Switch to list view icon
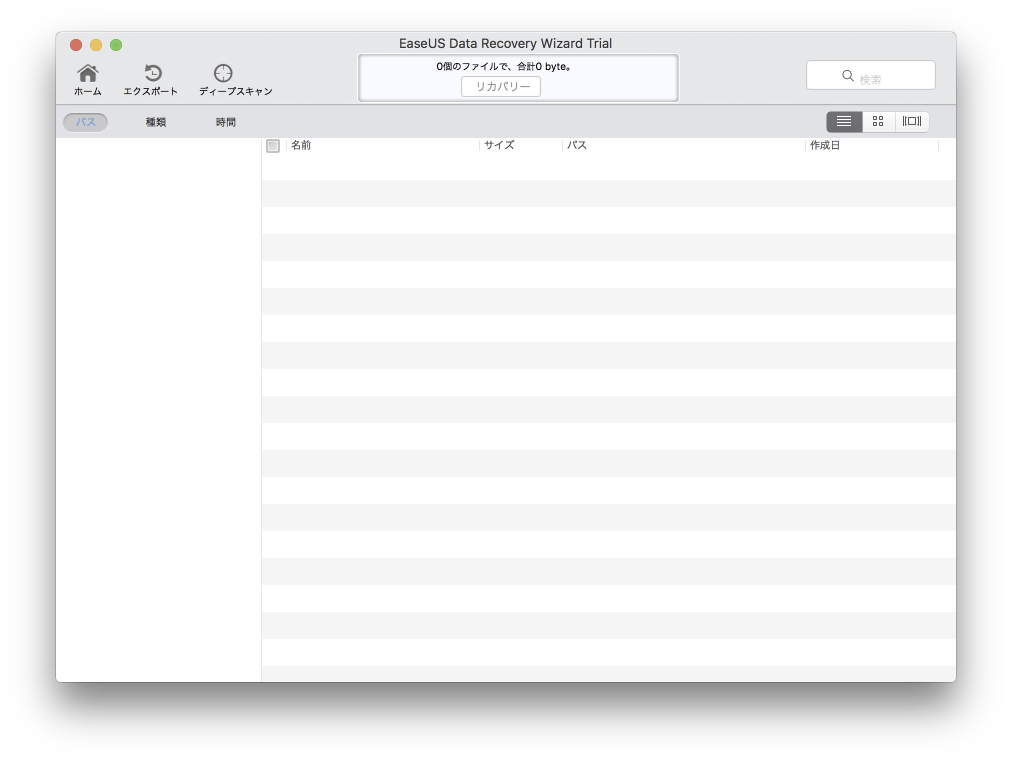 coord(844,121)
